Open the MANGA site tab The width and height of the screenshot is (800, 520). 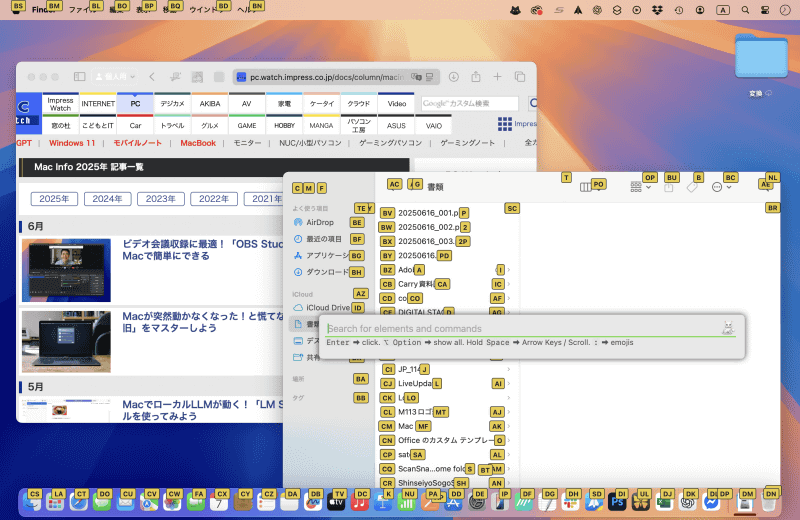pyautogui.click(x=321, y=125)
